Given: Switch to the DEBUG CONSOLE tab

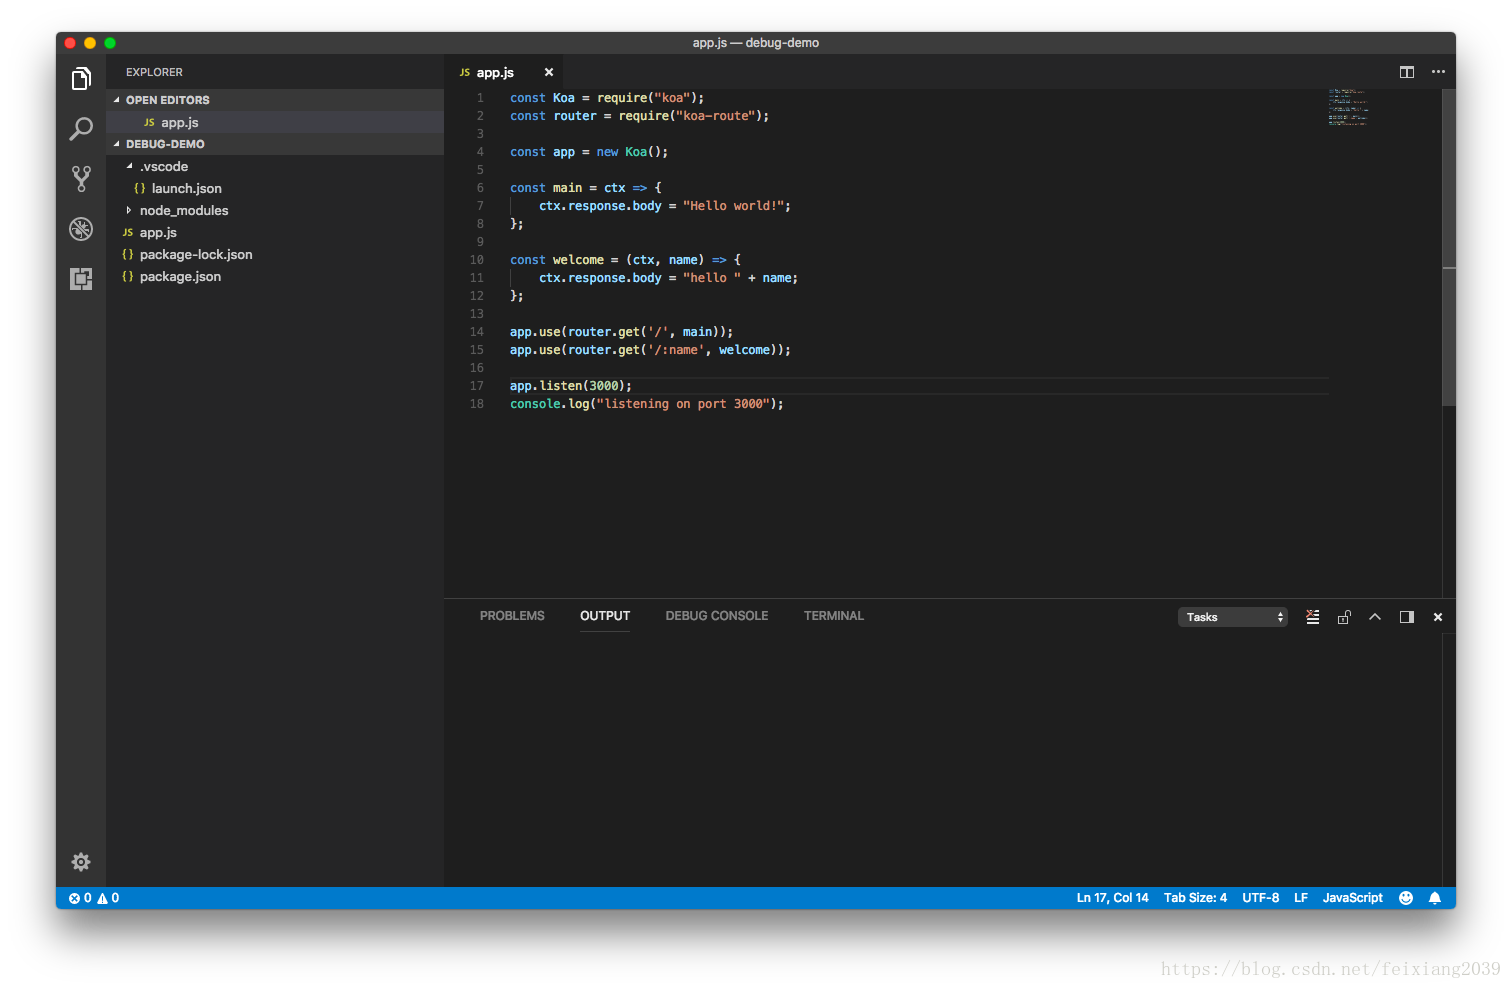Looking at the screenshot, I should [x=716, y=616].
